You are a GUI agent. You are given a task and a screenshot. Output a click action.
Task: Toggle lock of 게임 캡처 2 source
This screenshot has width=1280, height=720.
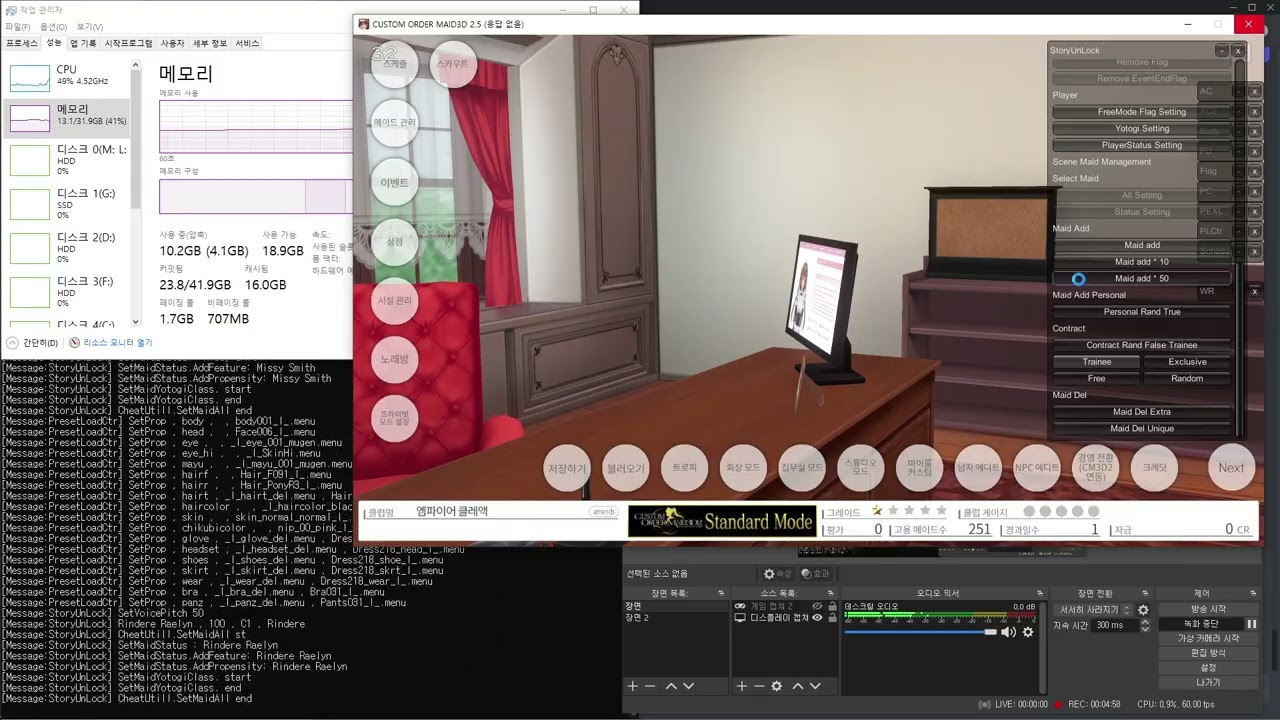point(832,606)
